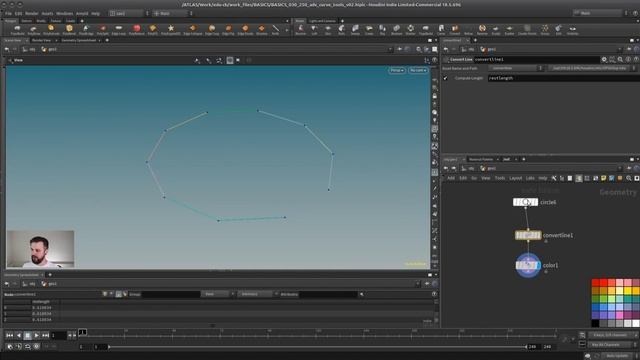Click the current frame number field
This screenshot has width=640, height=360.
point(58,336)
